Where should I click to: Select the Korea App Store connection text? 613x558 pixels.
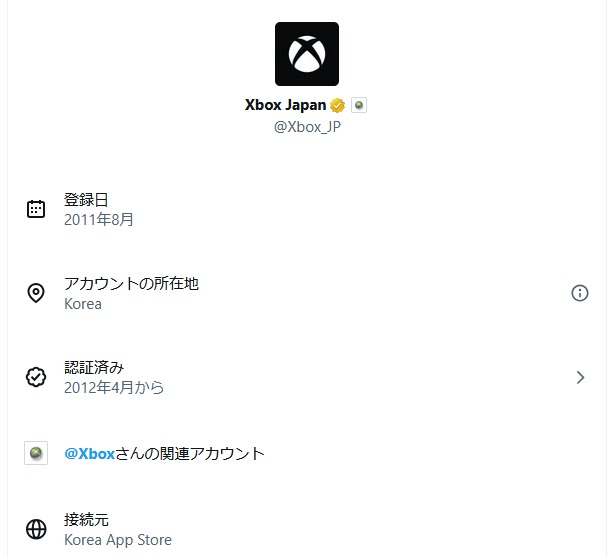pos(118,540)
